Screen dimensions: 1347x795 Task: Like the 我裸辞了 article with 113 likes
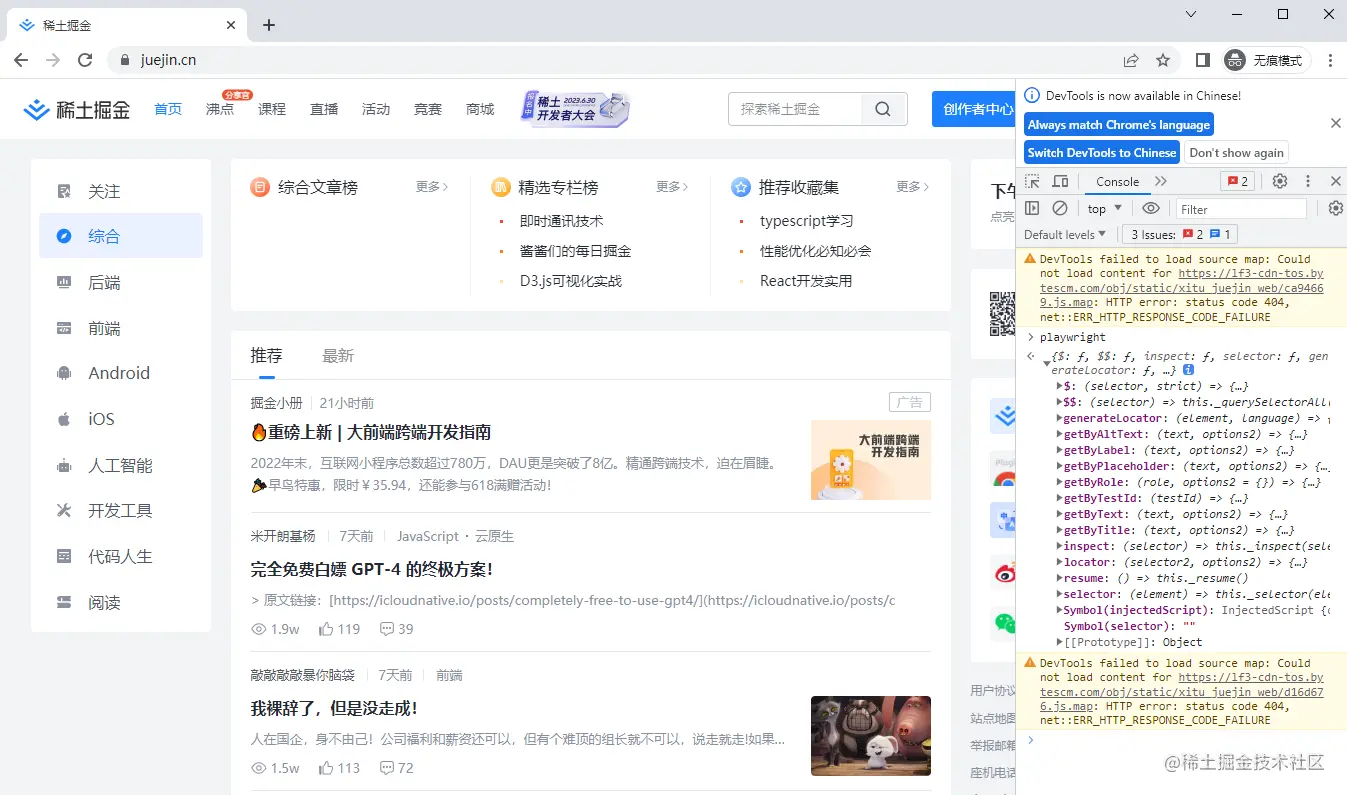point(339,768)
